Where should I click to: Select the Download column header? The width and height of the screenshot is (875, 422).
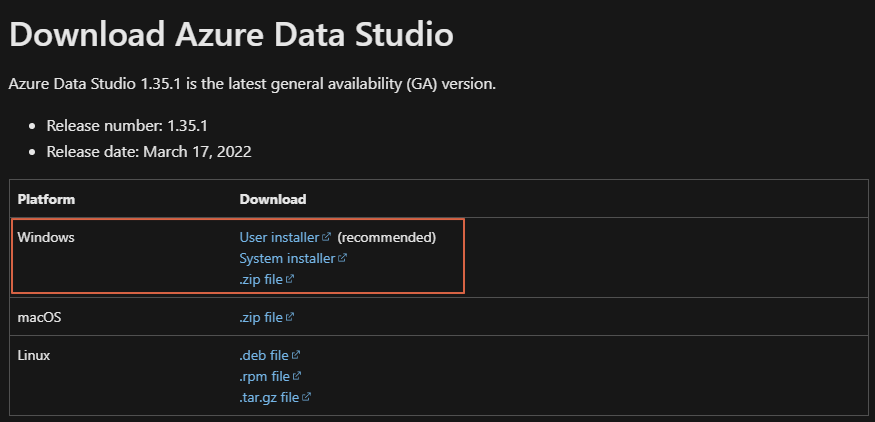(x=273, y=199)
